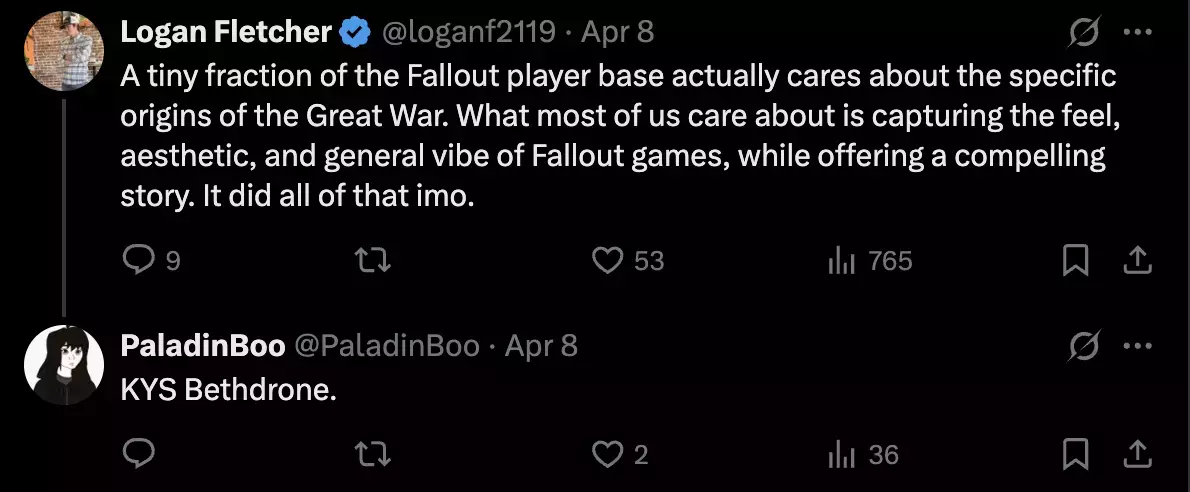
Task: Open more options menu on Logan's tweet
Action: 1137,33
